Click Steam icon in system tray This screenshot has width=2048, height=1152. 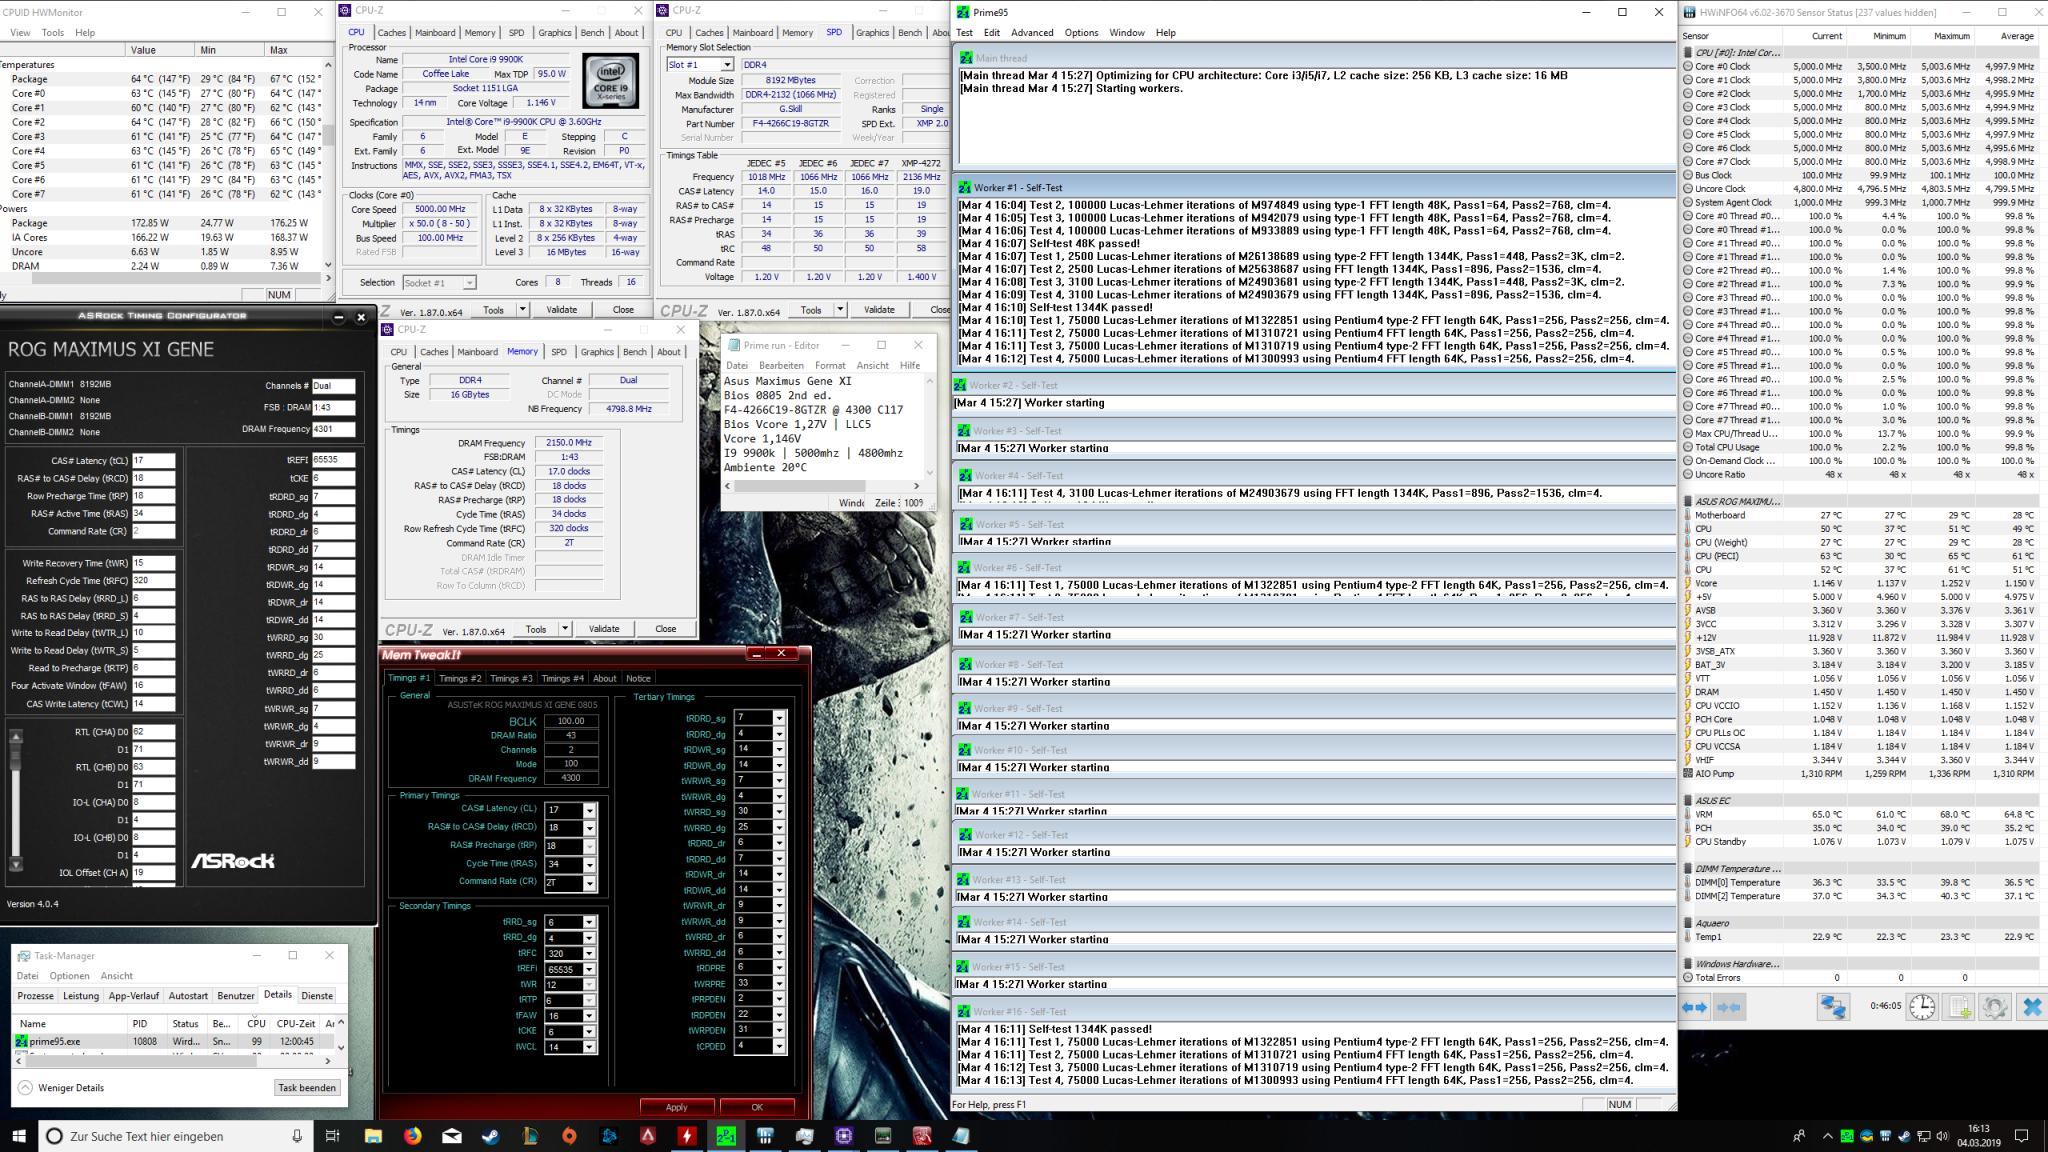(1904, 1136)
